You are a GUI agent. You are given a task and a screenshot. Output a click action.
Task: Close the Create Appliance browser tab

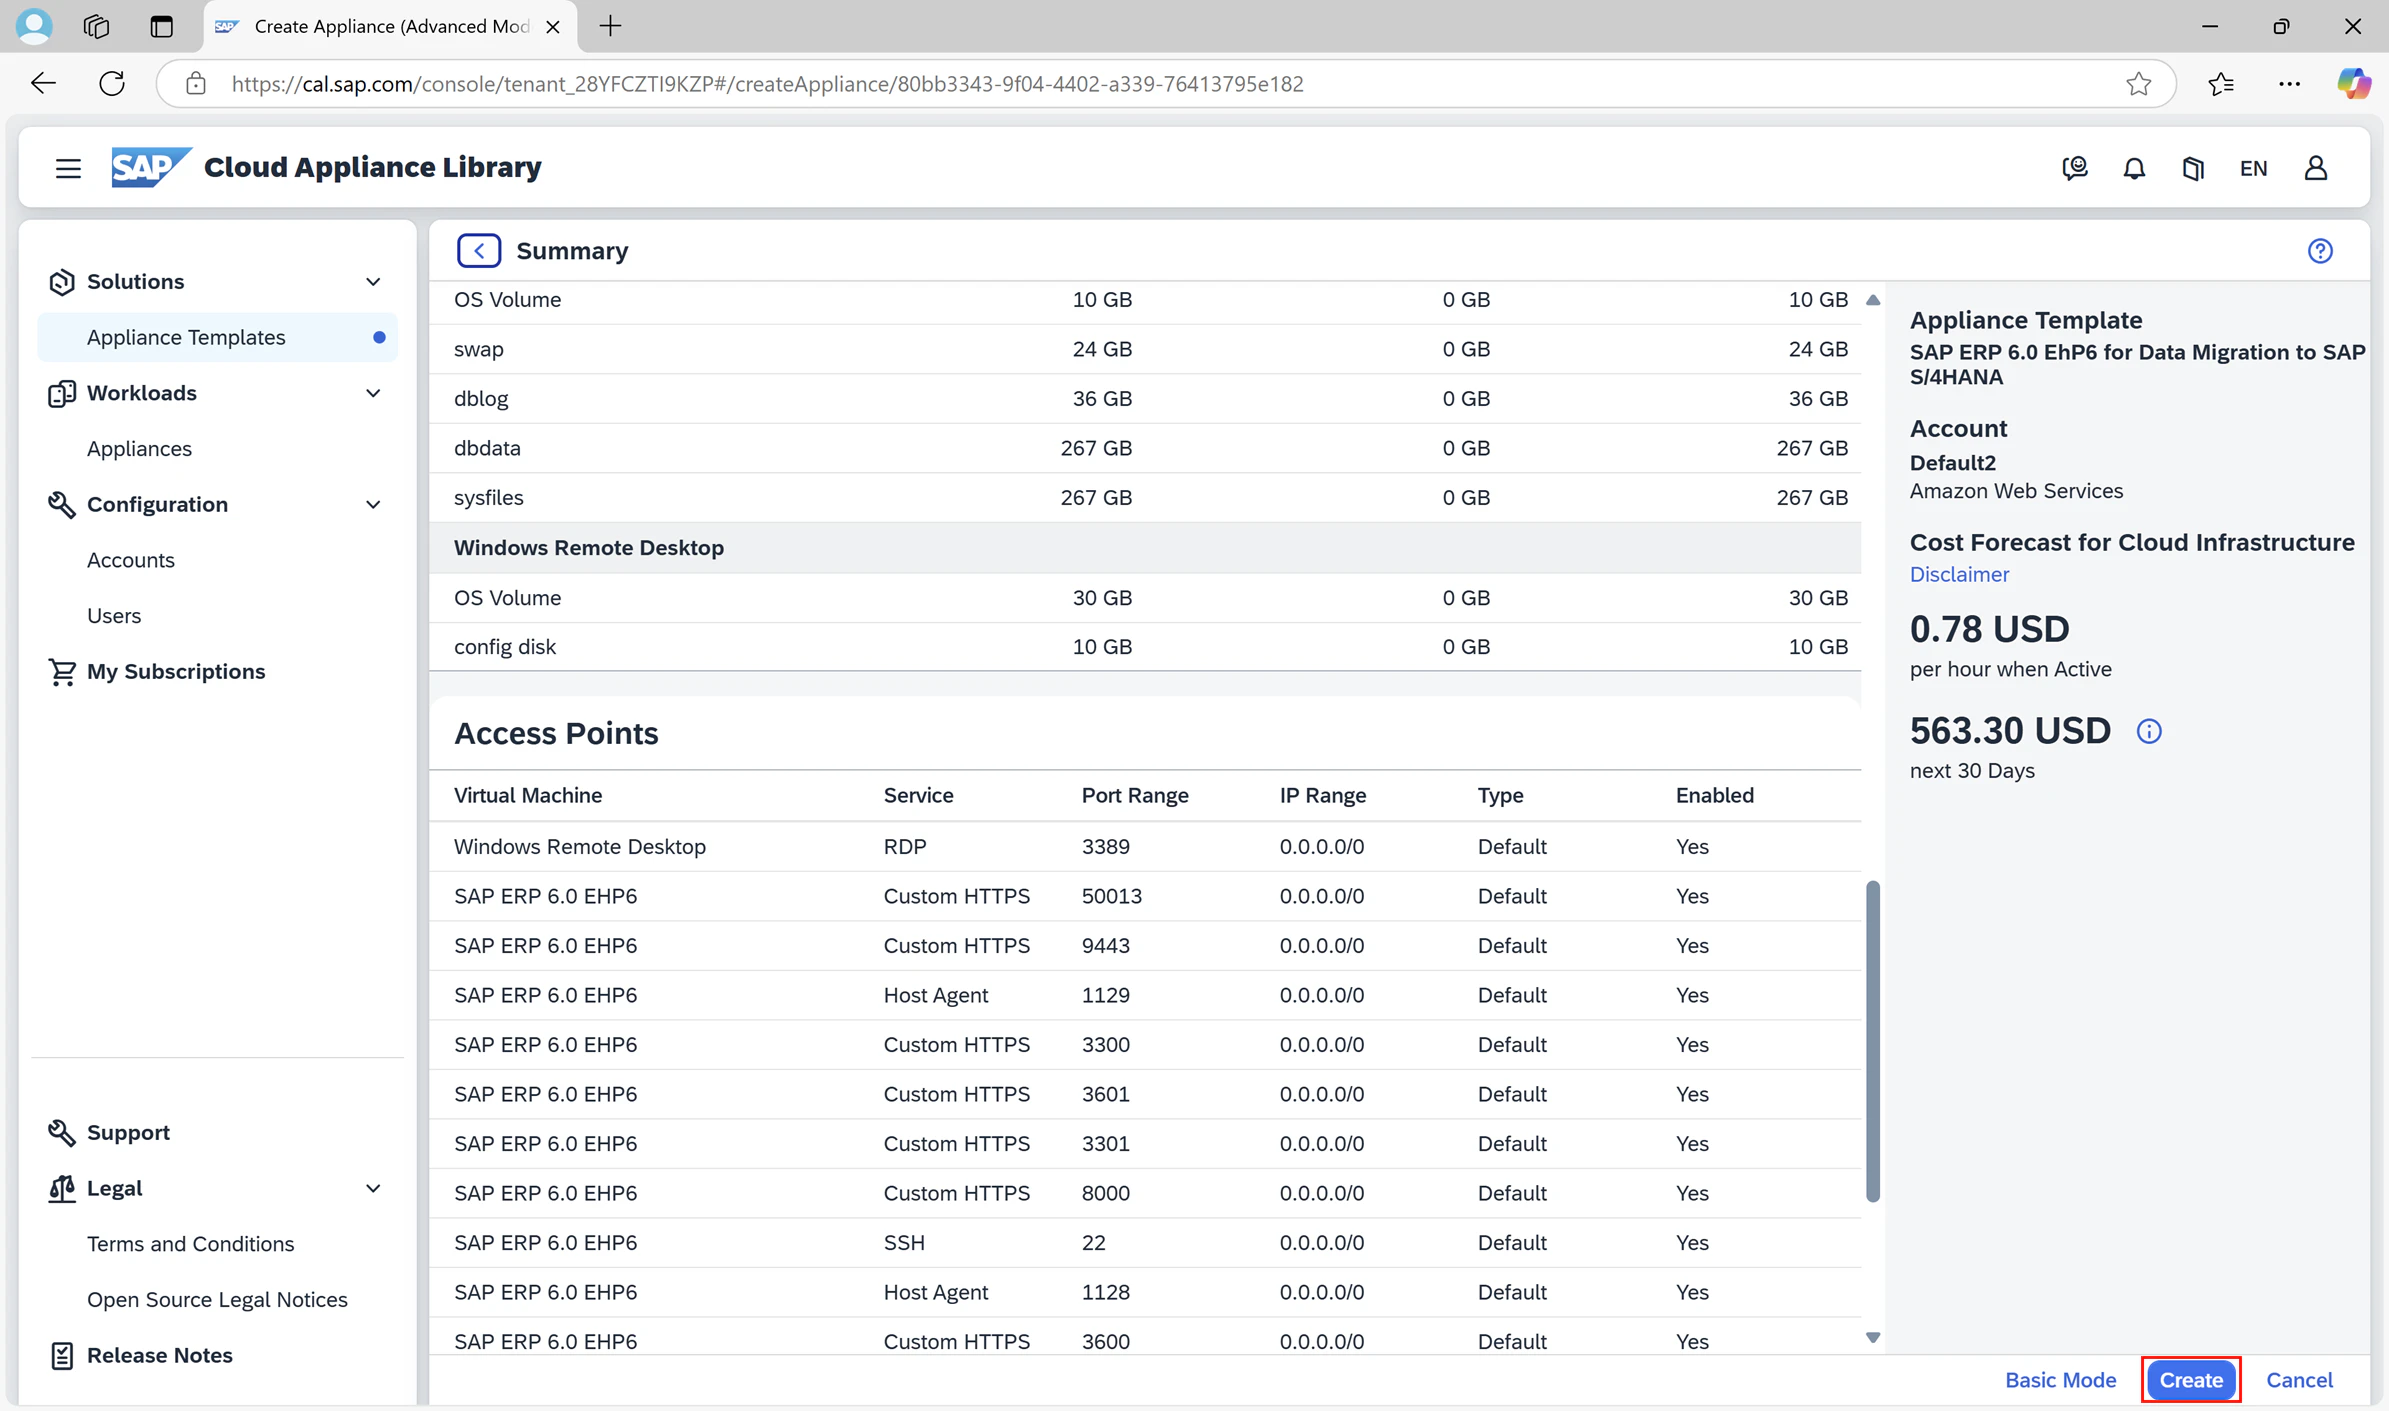pos(552,27)
